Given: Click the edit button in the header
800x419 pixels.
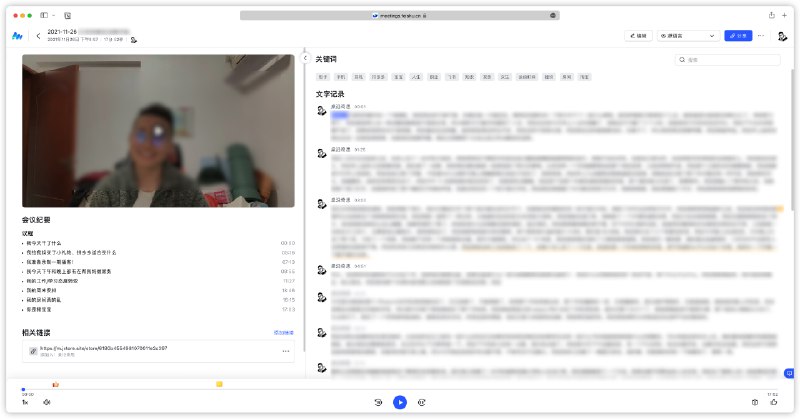Looking at the screenshot, I should (x=638, y=36).
